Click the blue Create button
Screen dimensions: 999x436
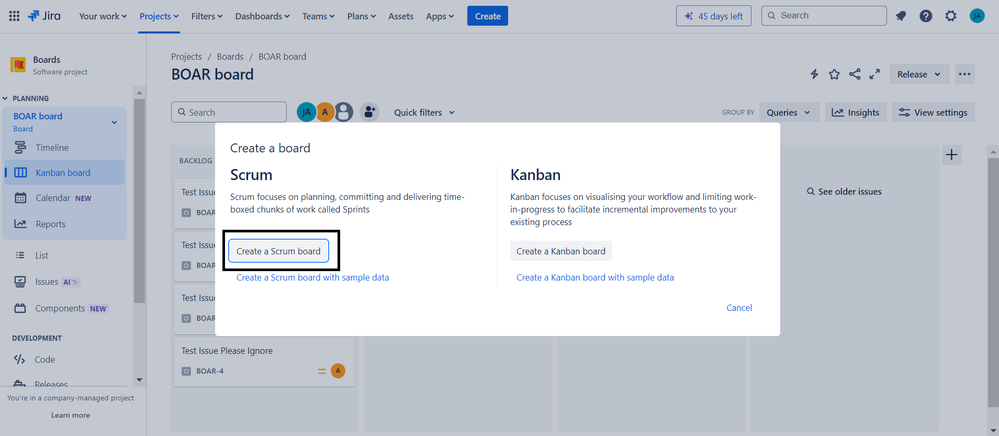(x=487, y=17)
